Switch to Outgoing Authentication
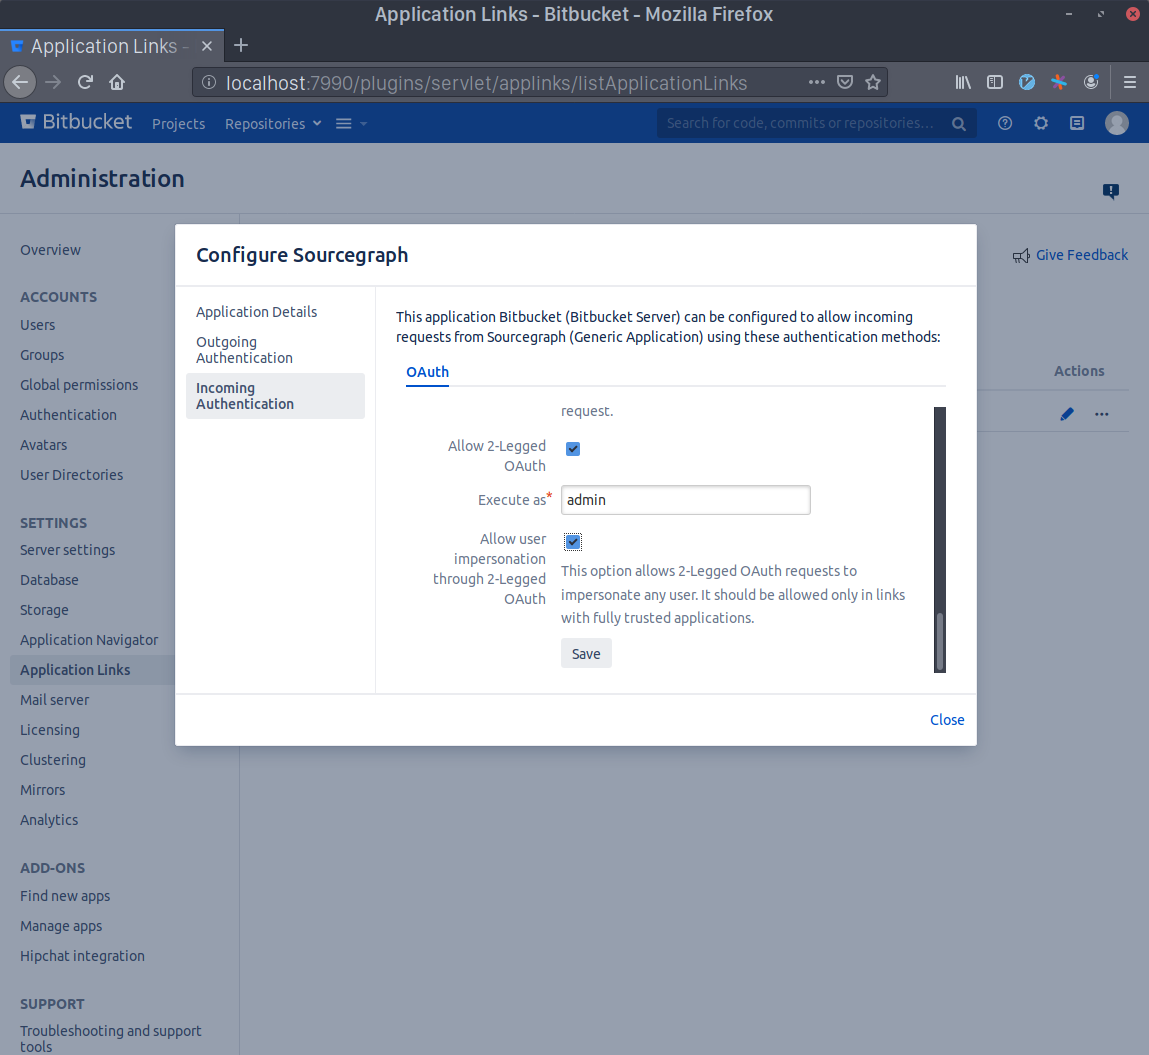 coord(244,349)
